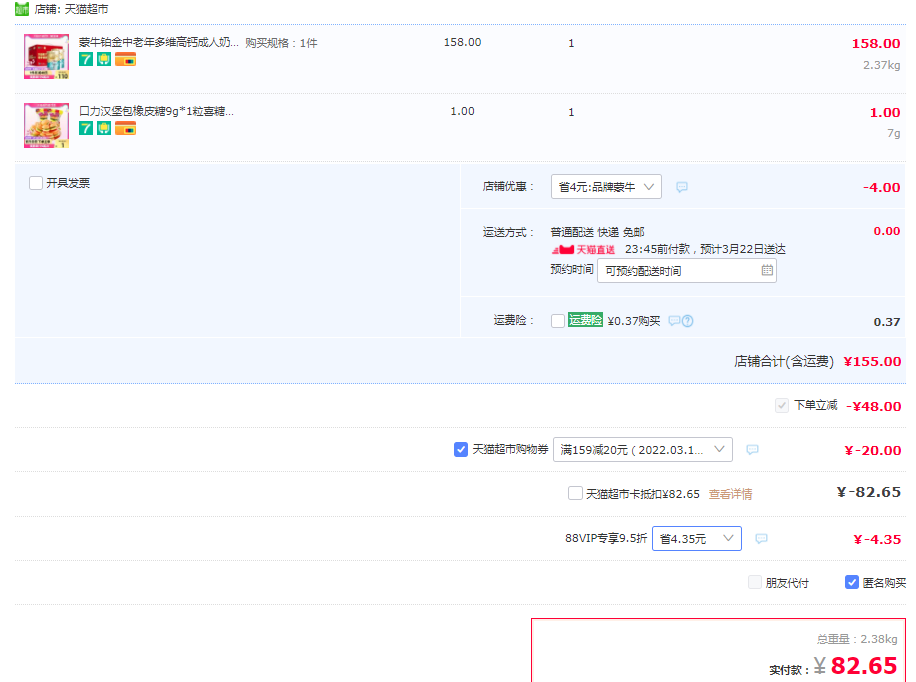Open the calendar icon in delivery time field

click(x=767, y=270)
